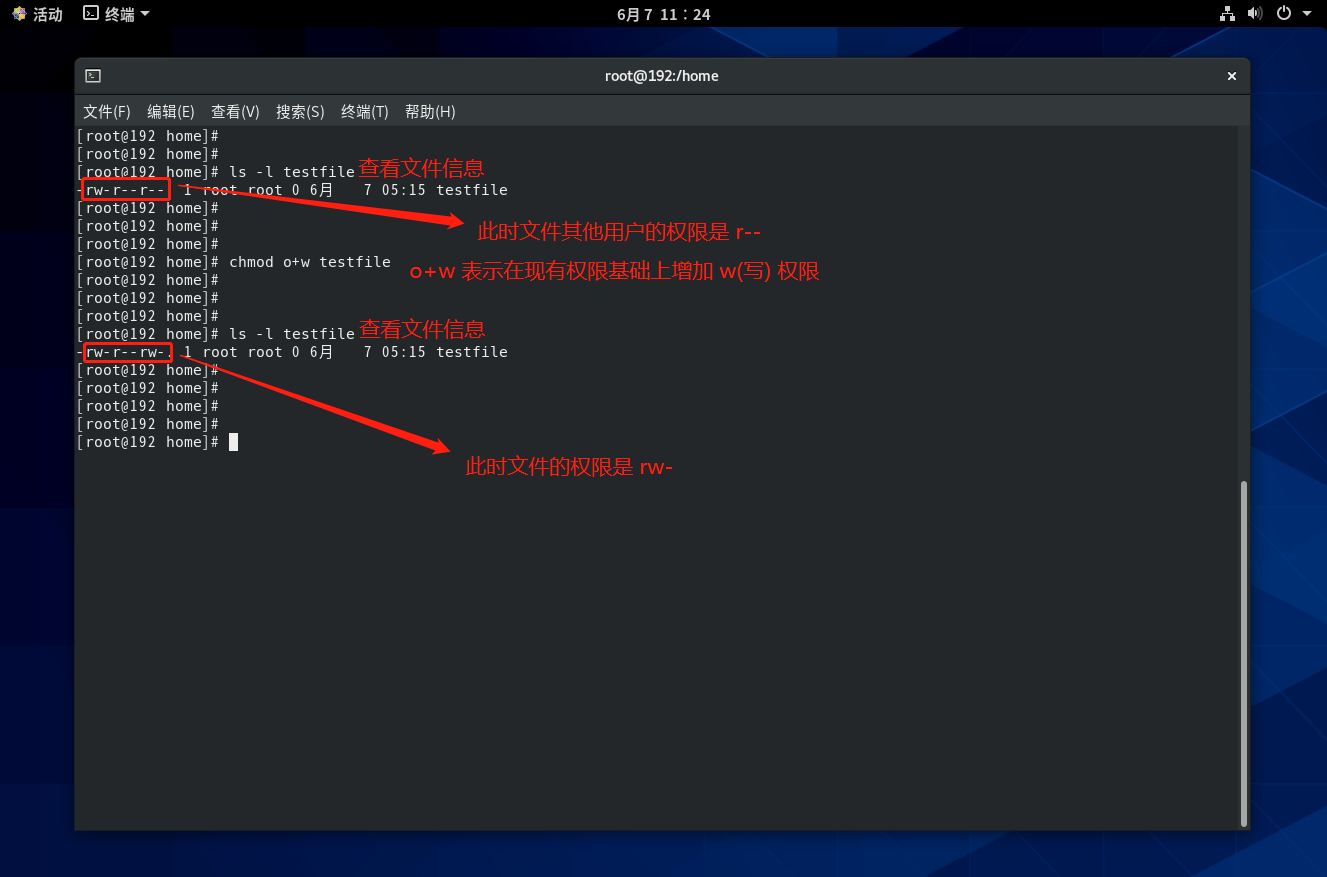Click the power icon in the top bar
The width and height of the screenshot is (1327, 877).
[x=1284, y=14]
